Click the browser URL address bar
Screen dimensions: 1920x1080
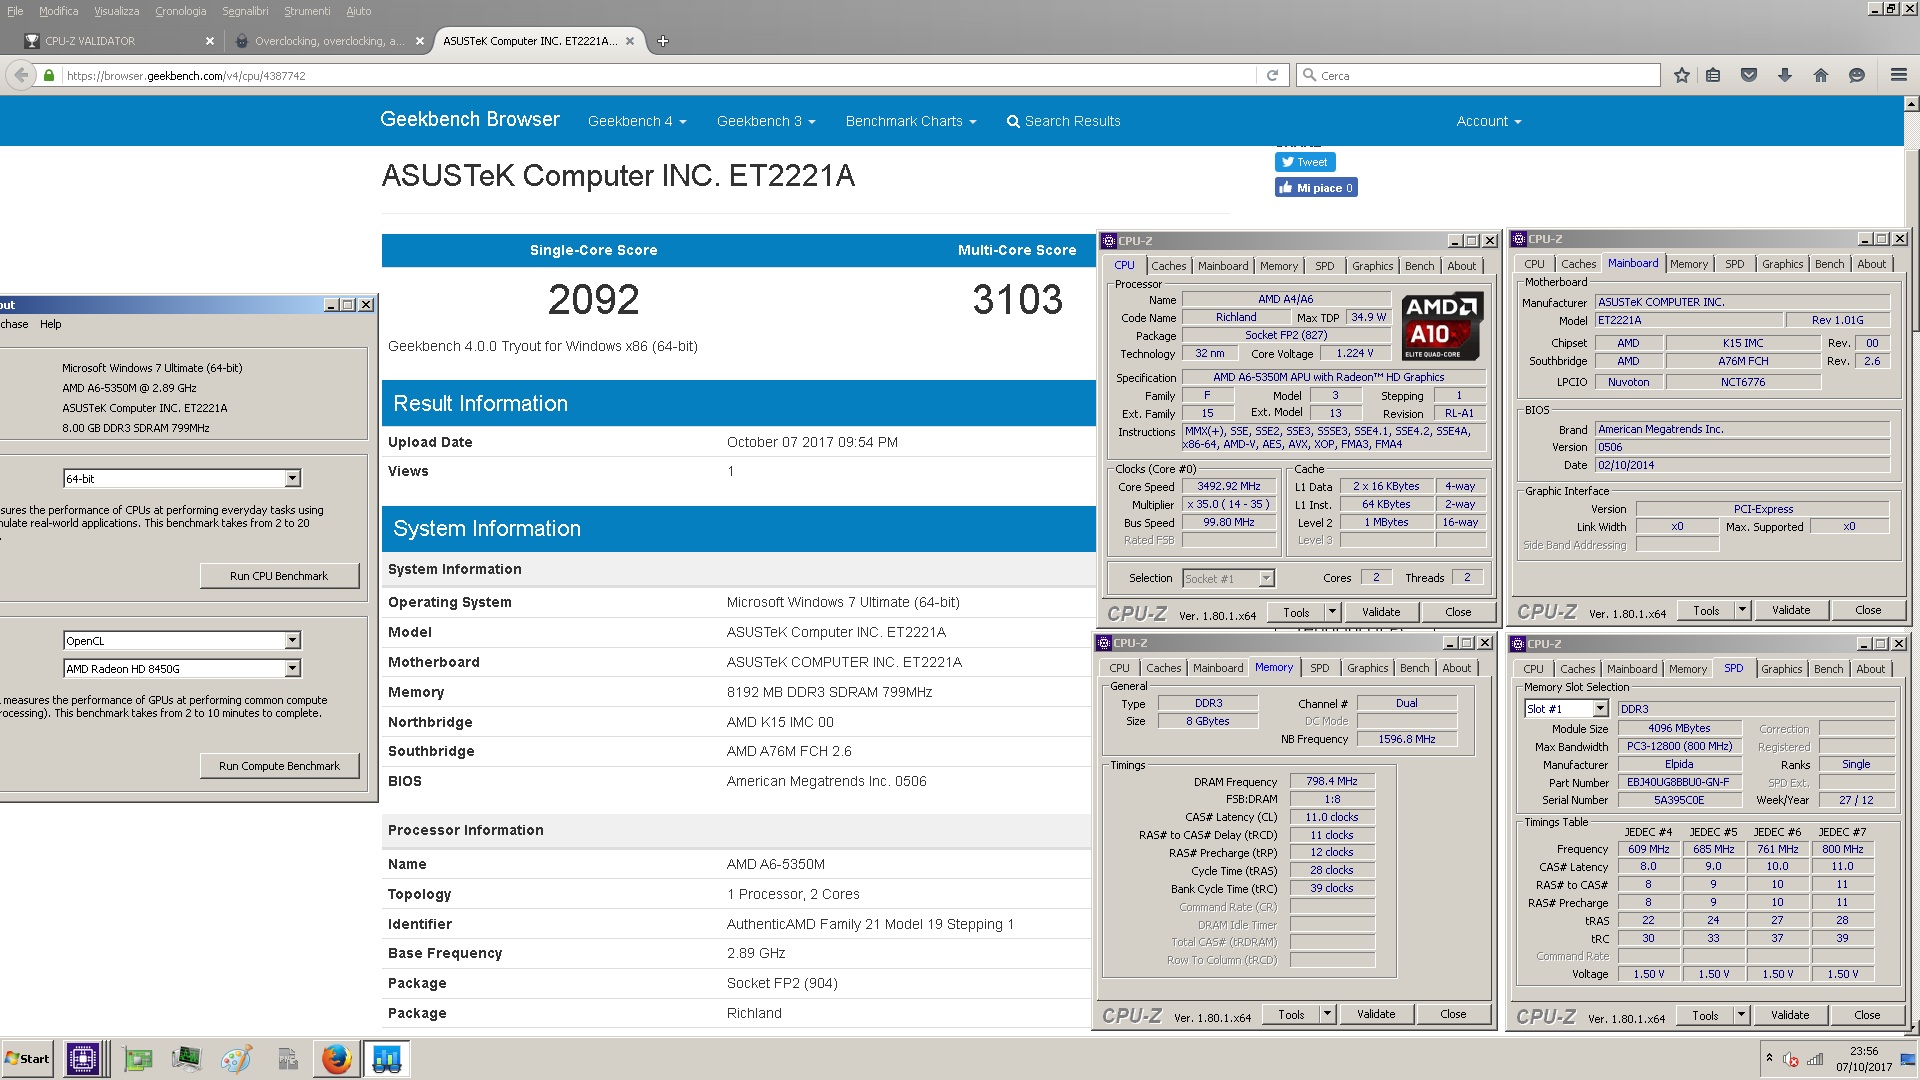[x=660, y=75]
